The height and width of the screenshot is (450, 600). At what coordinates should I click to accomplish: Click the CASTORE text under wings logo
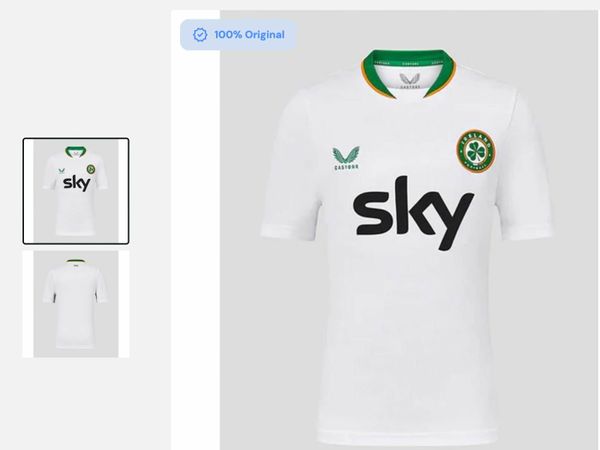pyautogui.click(x=346, y=167)
